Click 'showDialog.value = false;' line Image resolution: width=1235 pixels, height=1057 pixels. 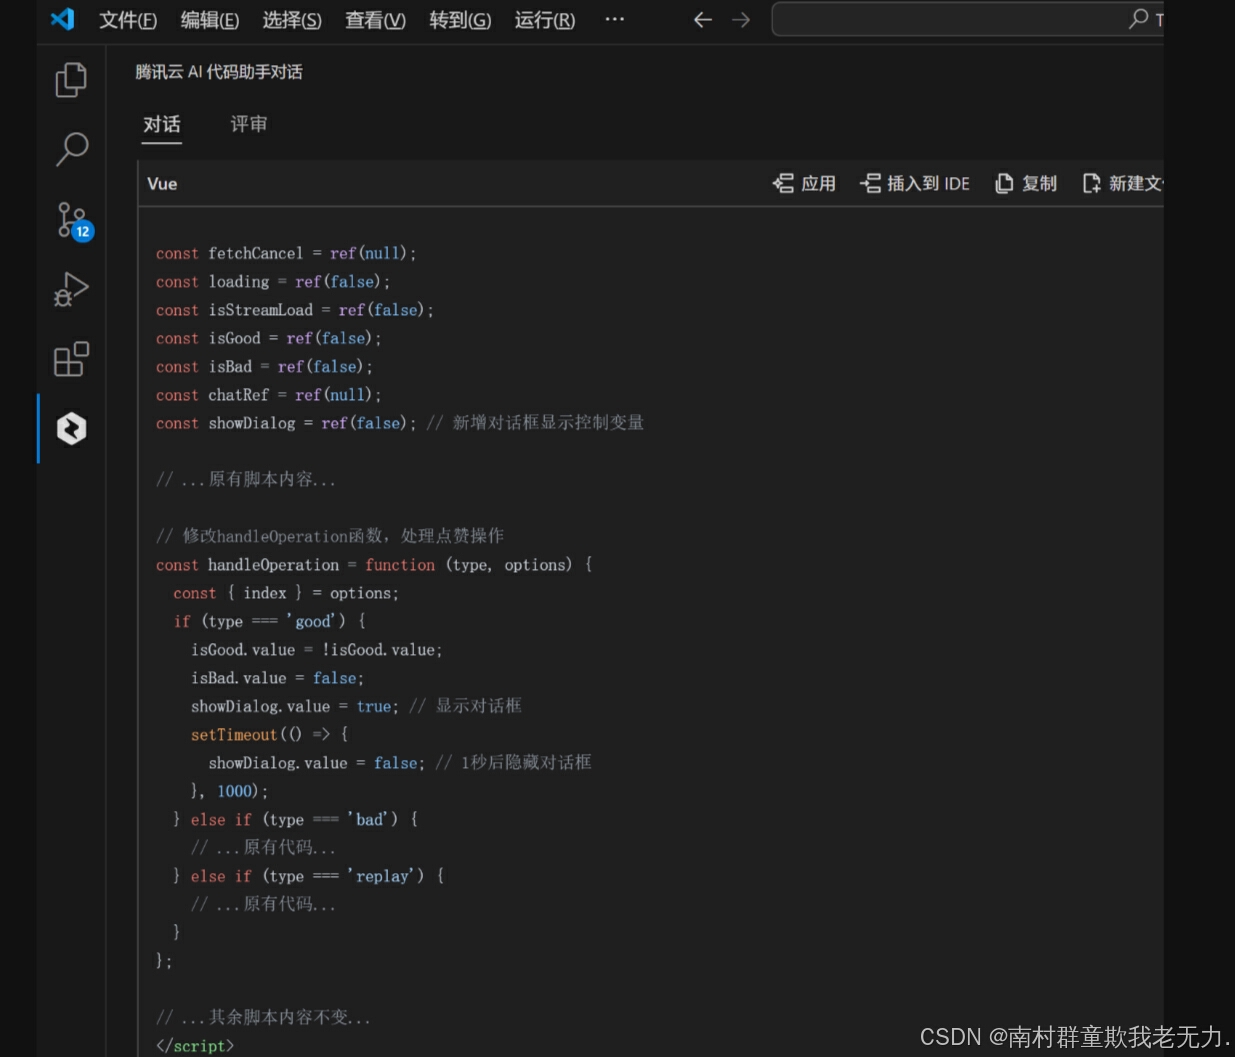click(x=317, y=763)
